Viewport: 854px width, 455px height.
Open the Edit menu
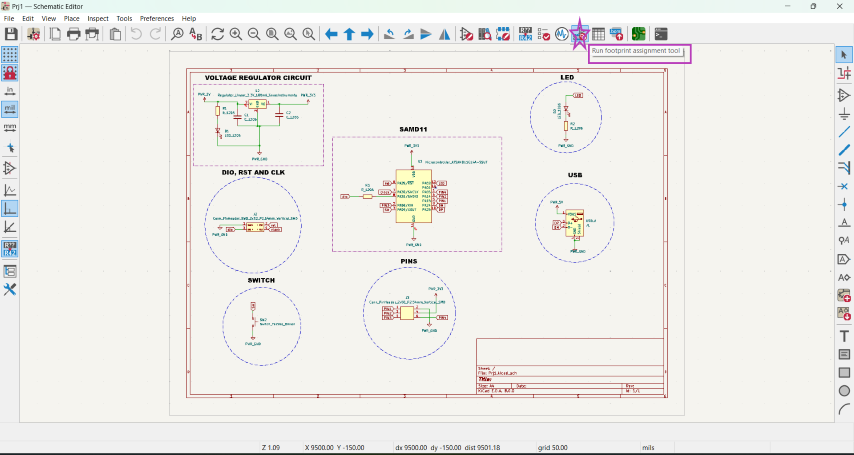point(28,18)
